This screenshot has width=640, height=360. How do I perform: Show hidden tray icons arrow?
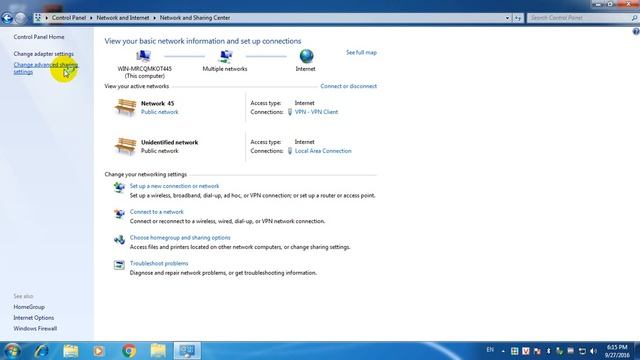point(503,351)
